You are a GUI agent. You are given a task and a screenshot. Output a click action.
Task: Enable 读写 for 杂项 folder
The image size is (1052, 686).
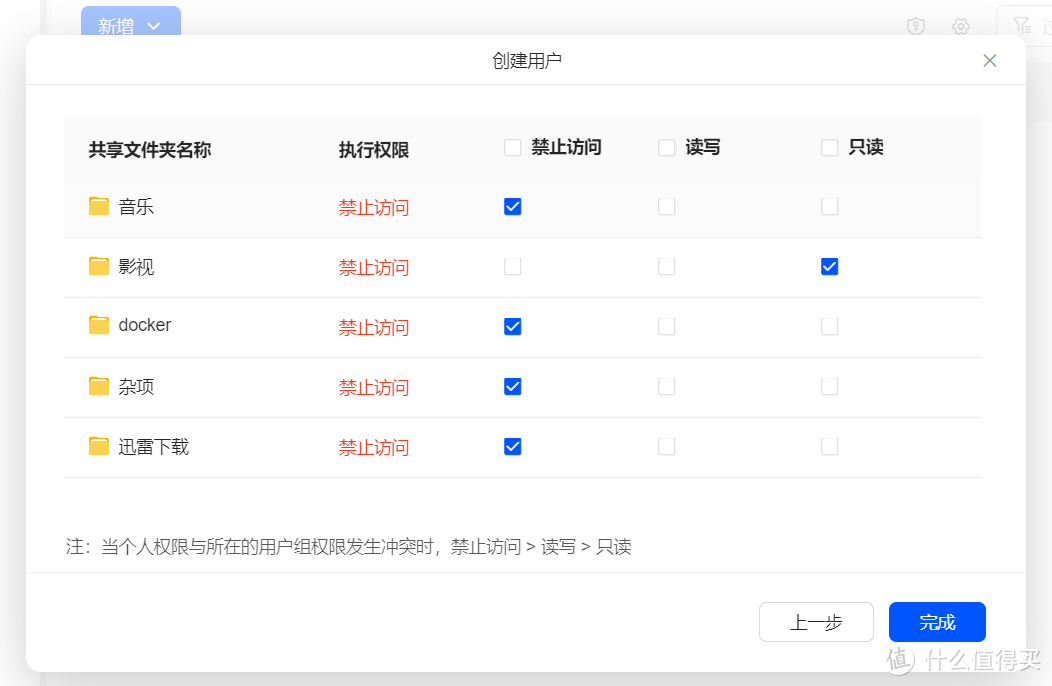pos(666,387)
